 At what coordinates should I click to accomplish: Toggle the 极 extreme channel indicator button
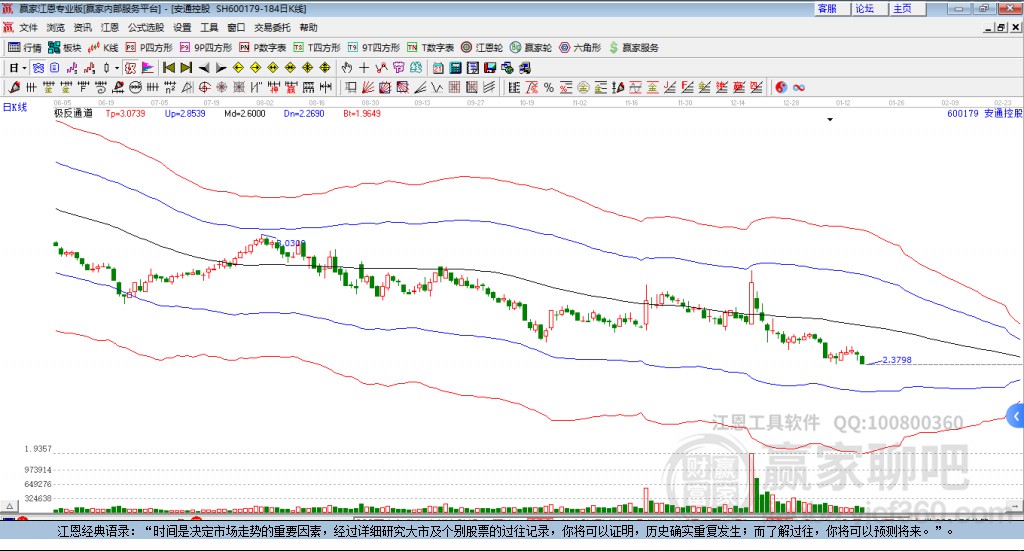(x=130, y=67)
